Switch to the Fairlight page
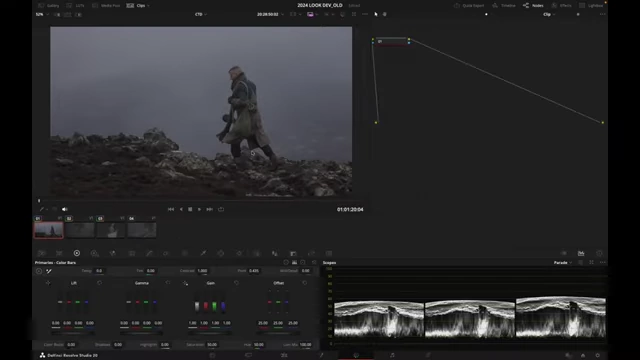Image resolution: width=640 pixels, height=360 pixels. tap(392, 356)
